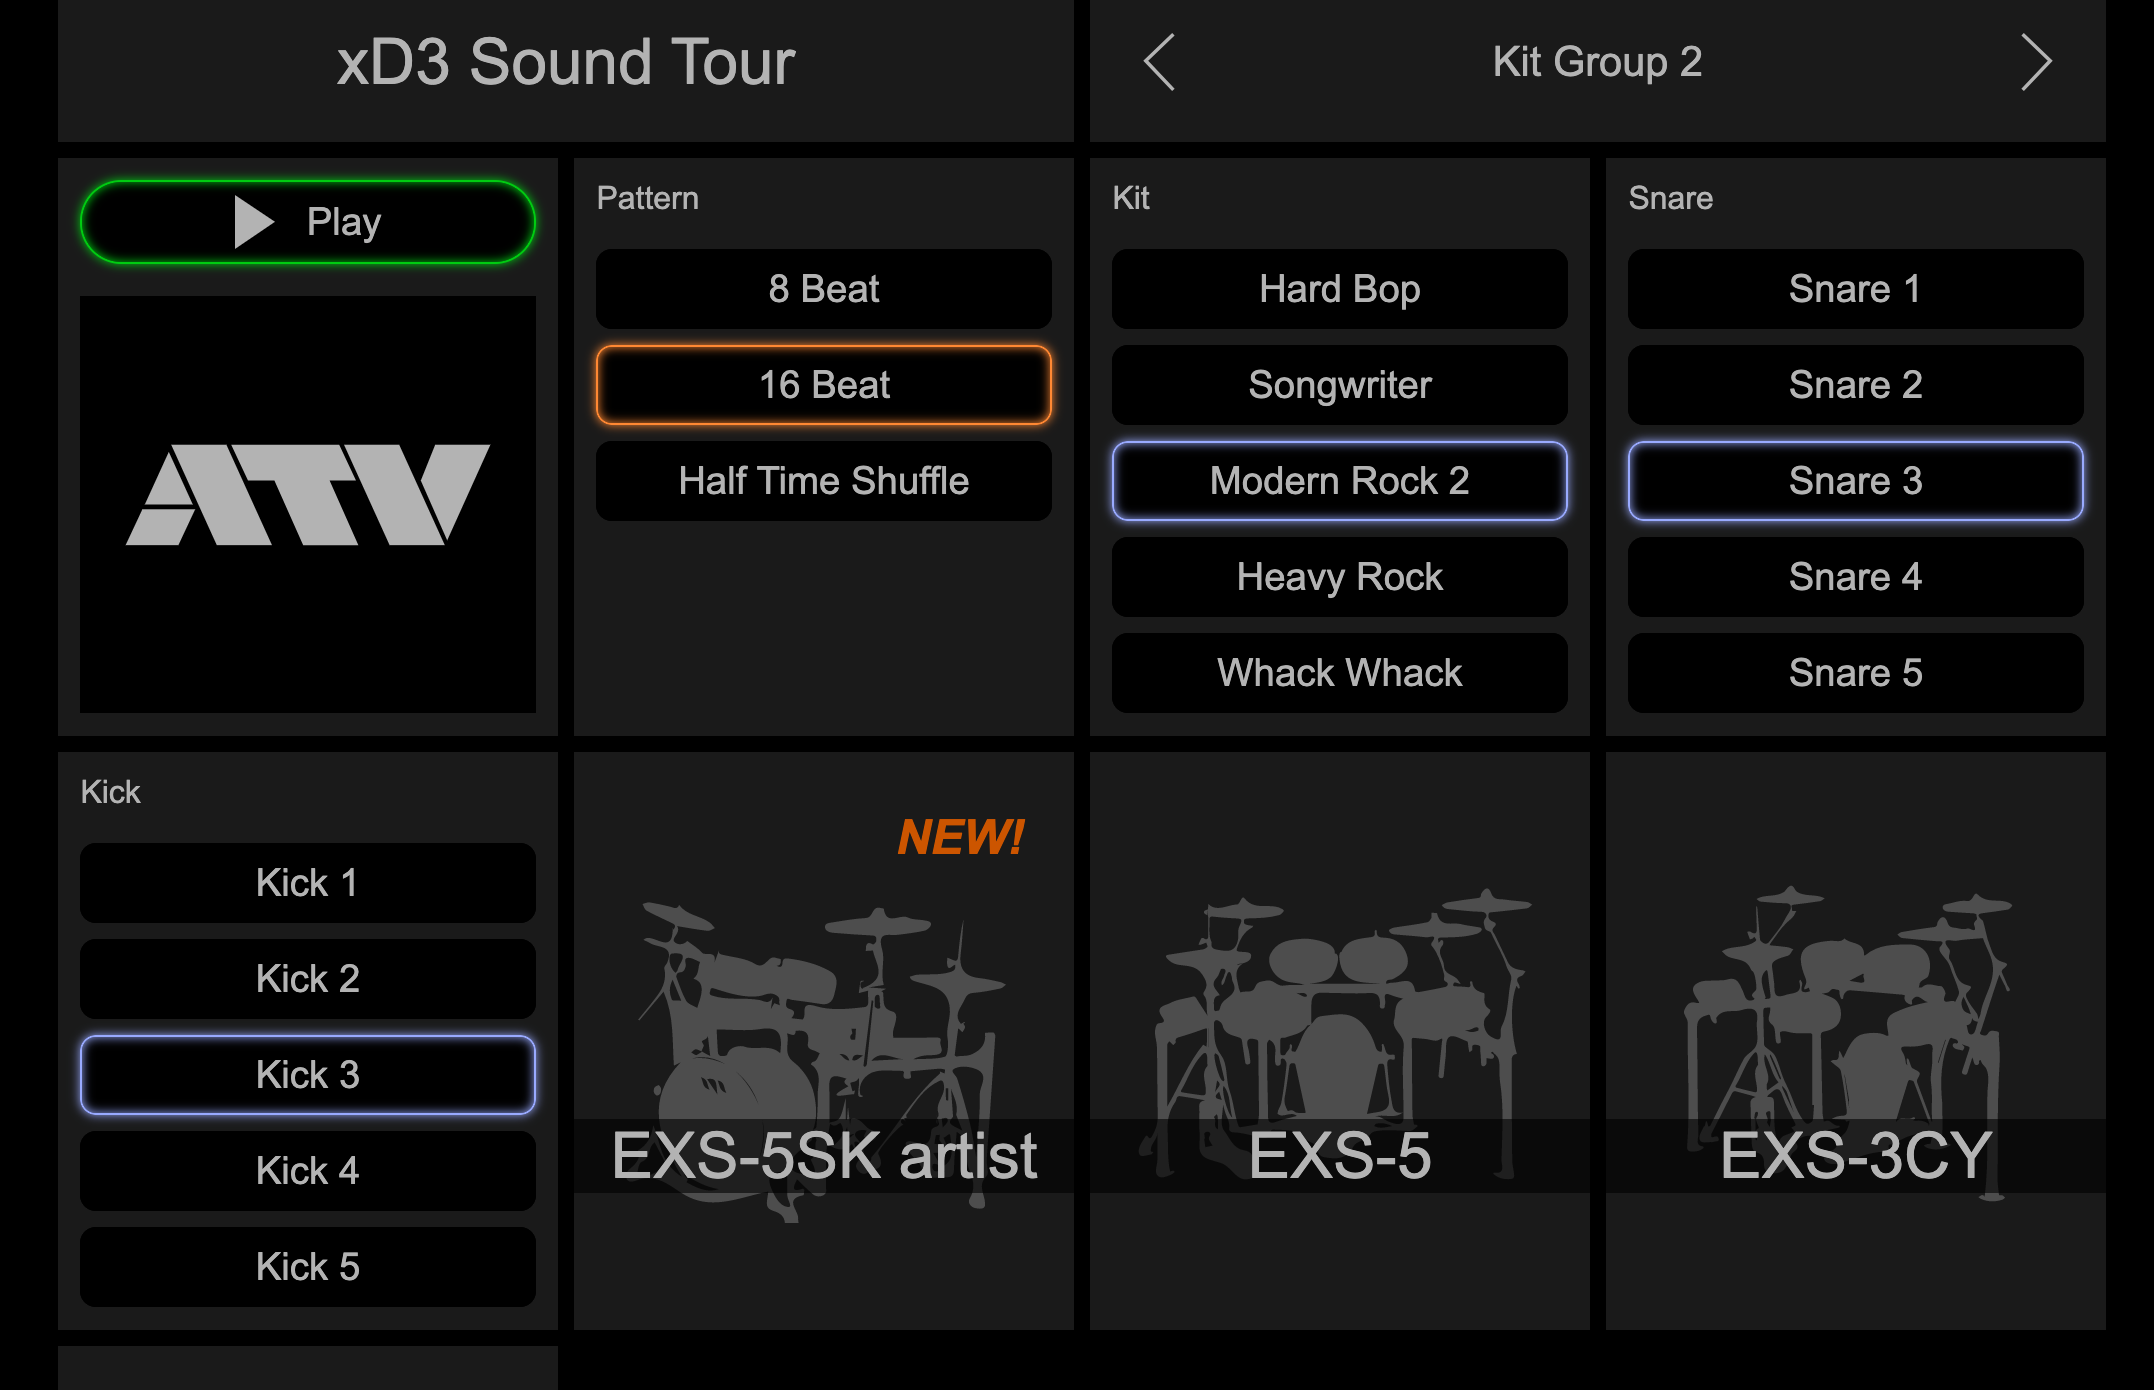Screen dimensions: 2154x1390
Task: Select Snare 1 sound
Action: point(1856,289)
